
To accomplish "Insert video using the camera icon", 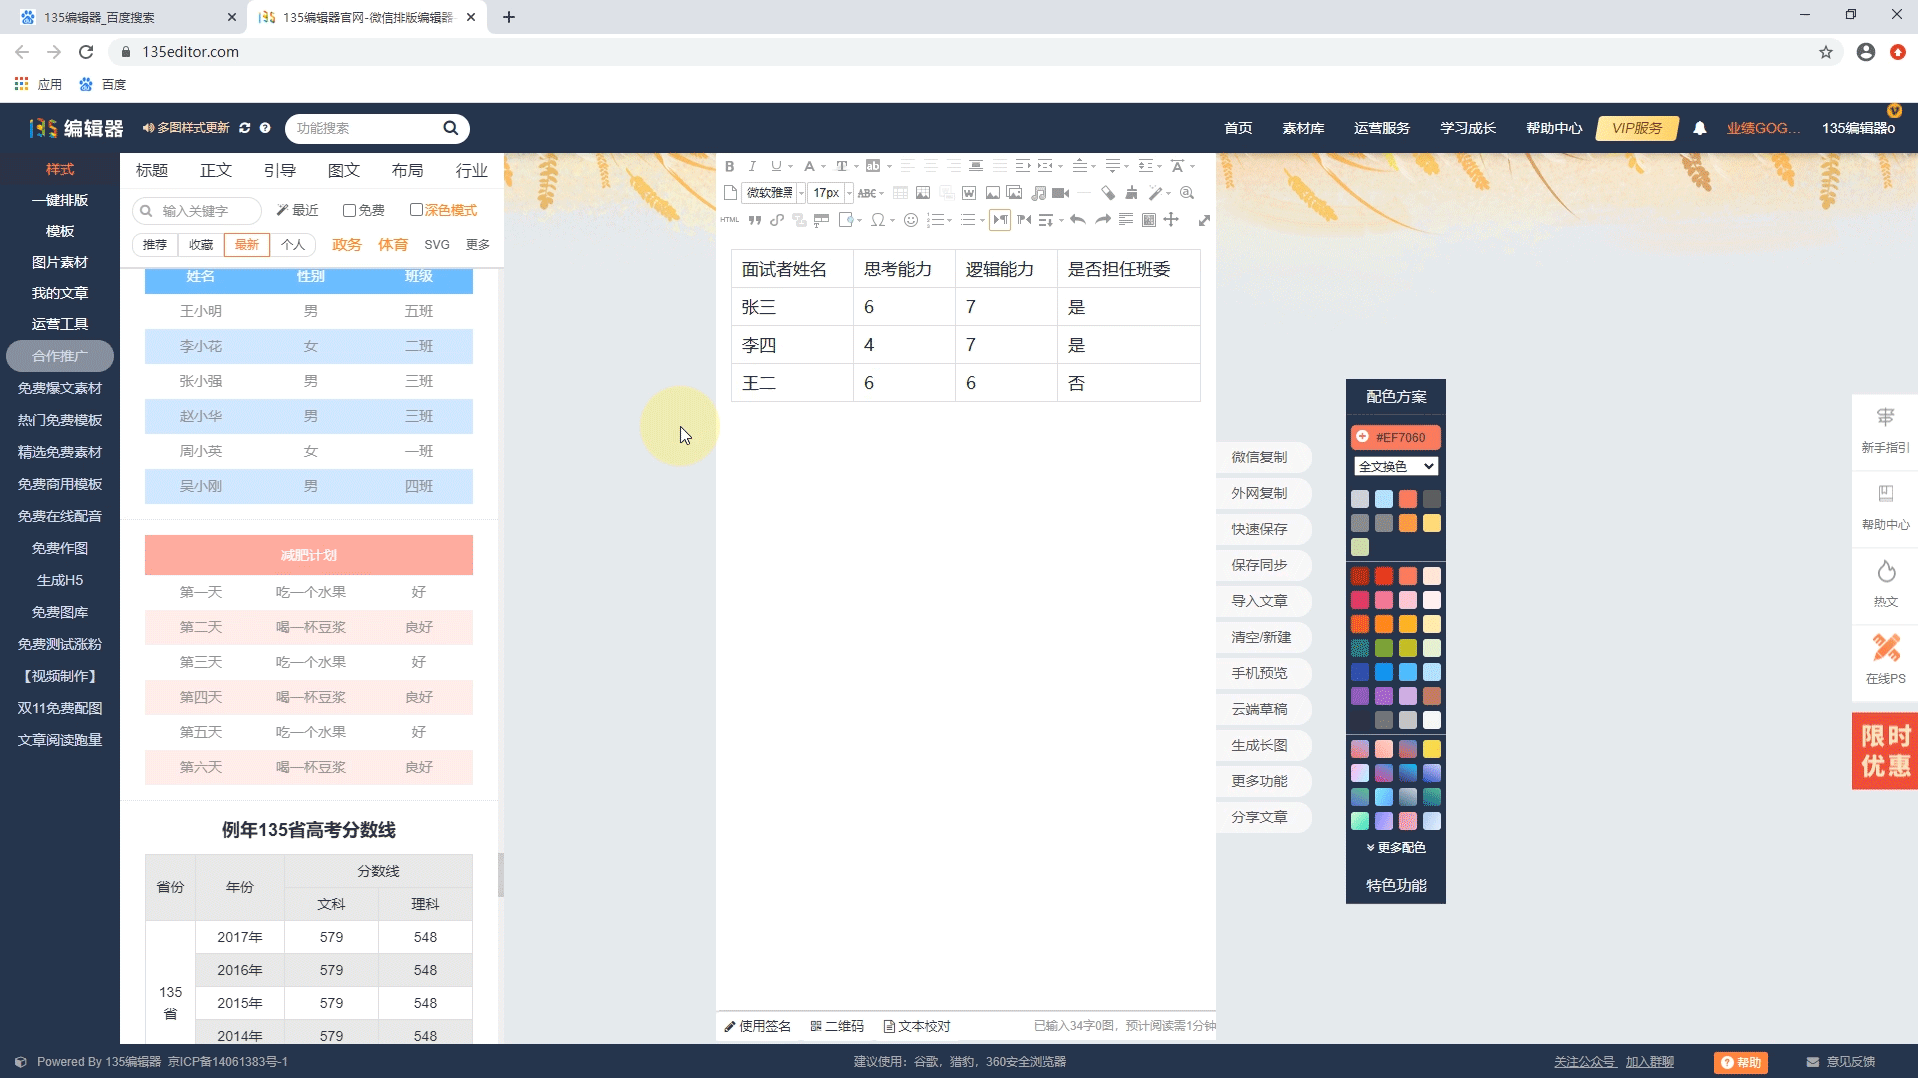I will tap(1061, 193).
